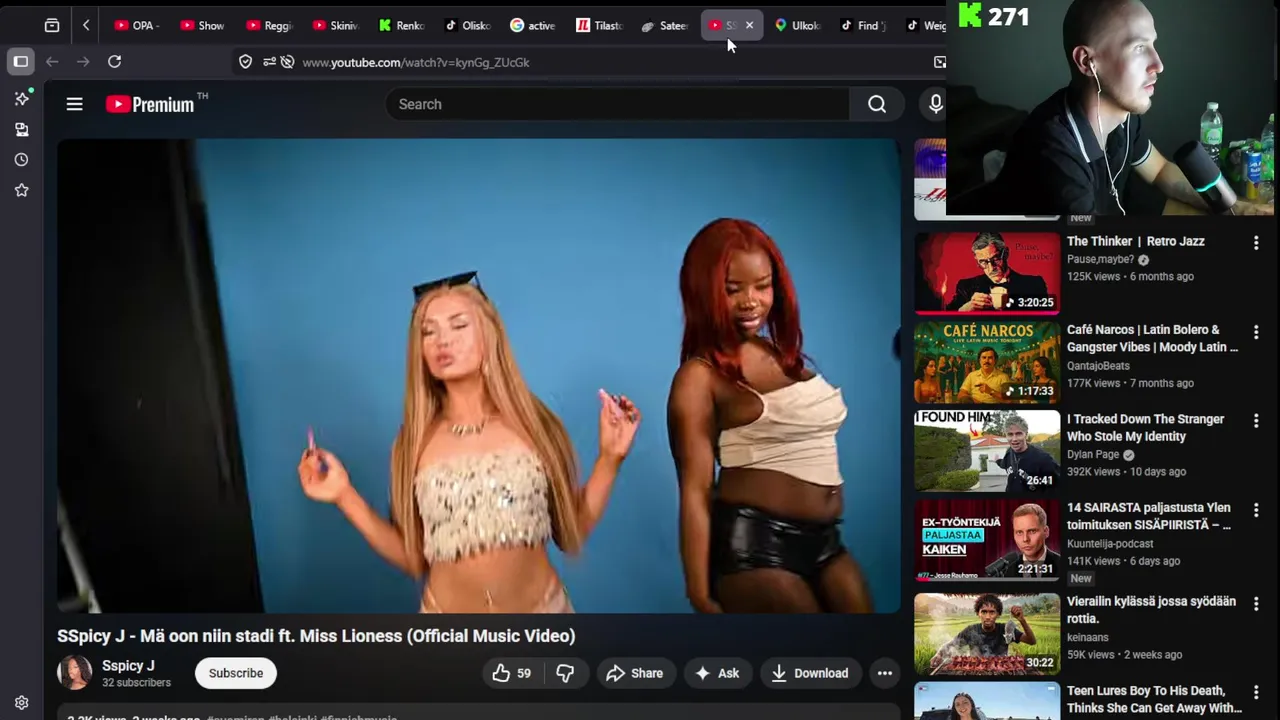Show earlier tabs in the tab strip
The image size is (1280, 720).
click(x=86, y=25)
